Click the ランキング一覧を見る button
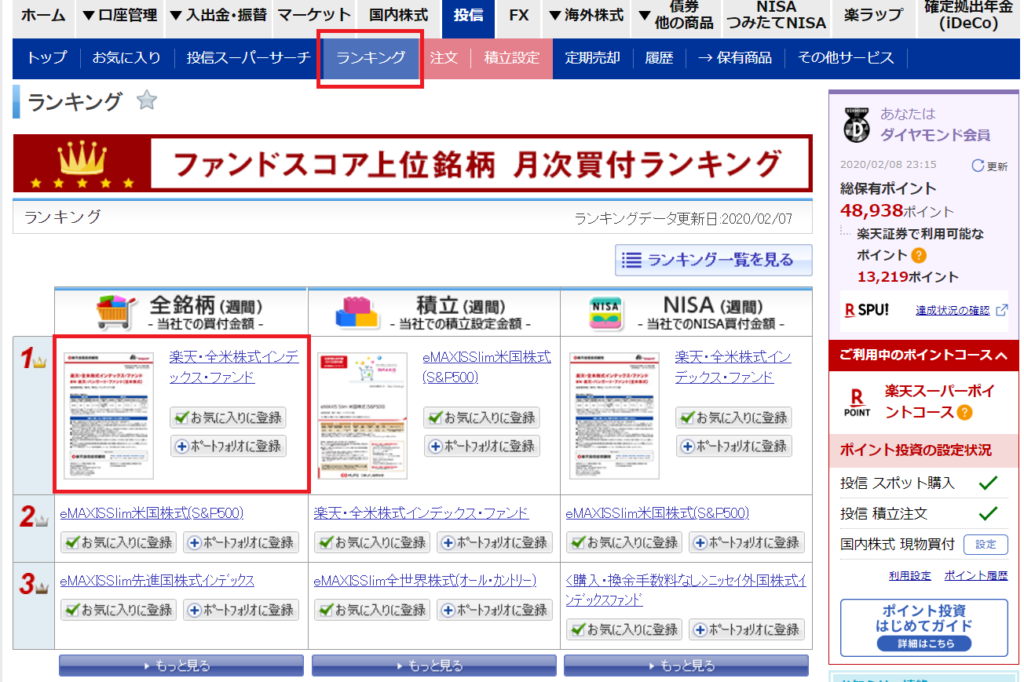The image size is (1024, 682). [713, 260]
